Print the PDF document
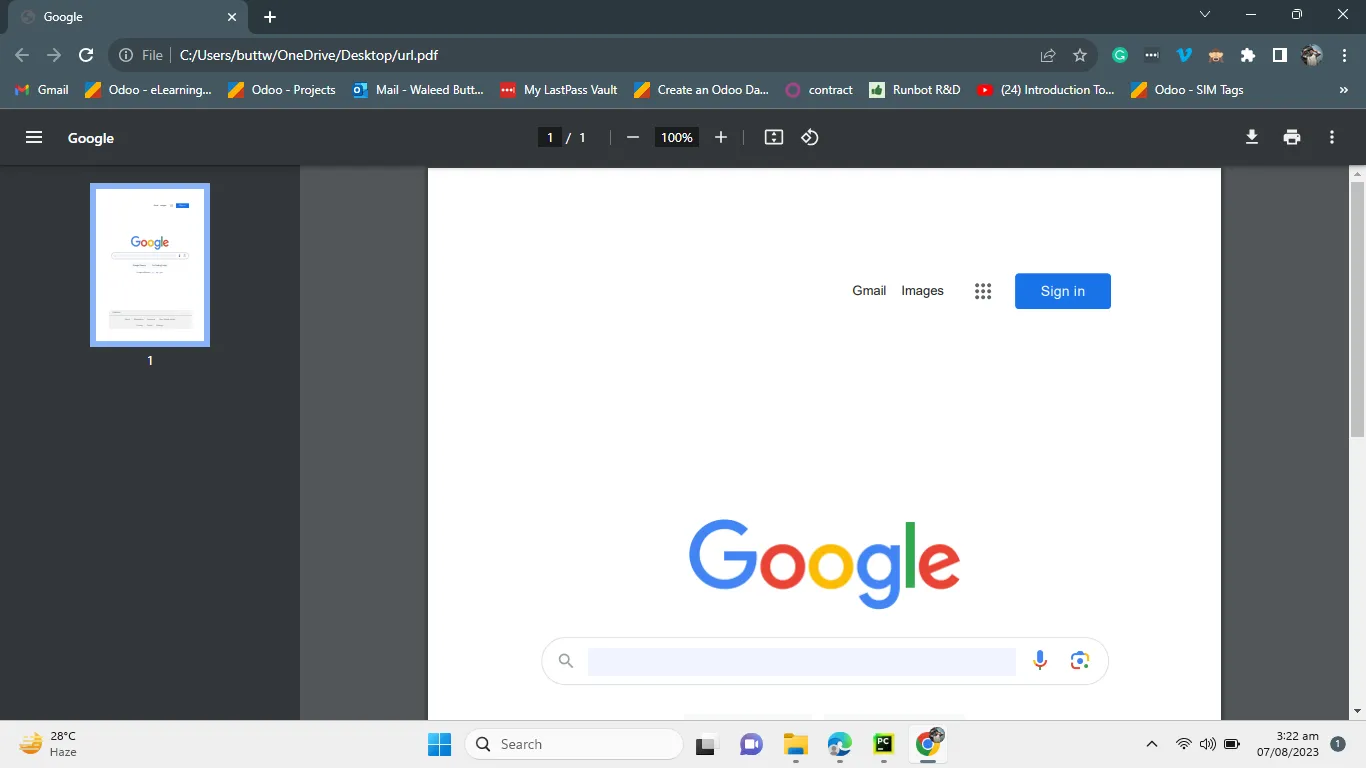1366x768 pixels. coord(1292,138)
